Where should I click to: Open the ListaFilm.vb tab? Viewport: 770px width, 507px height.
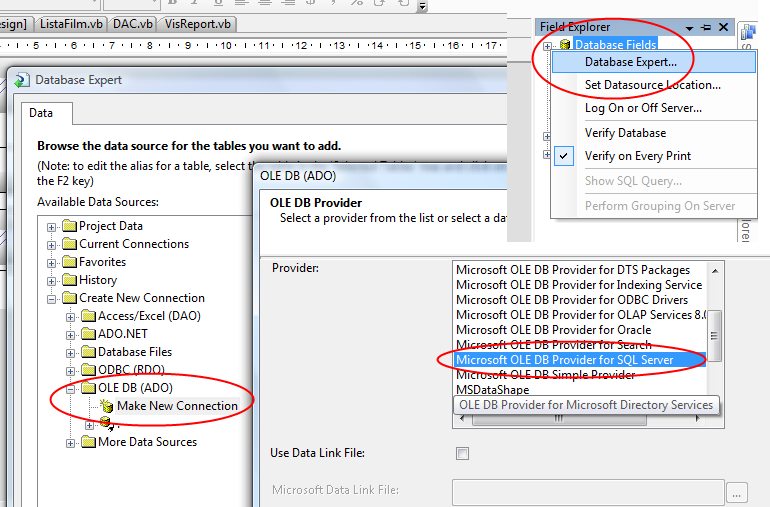(x=71, y=24)
